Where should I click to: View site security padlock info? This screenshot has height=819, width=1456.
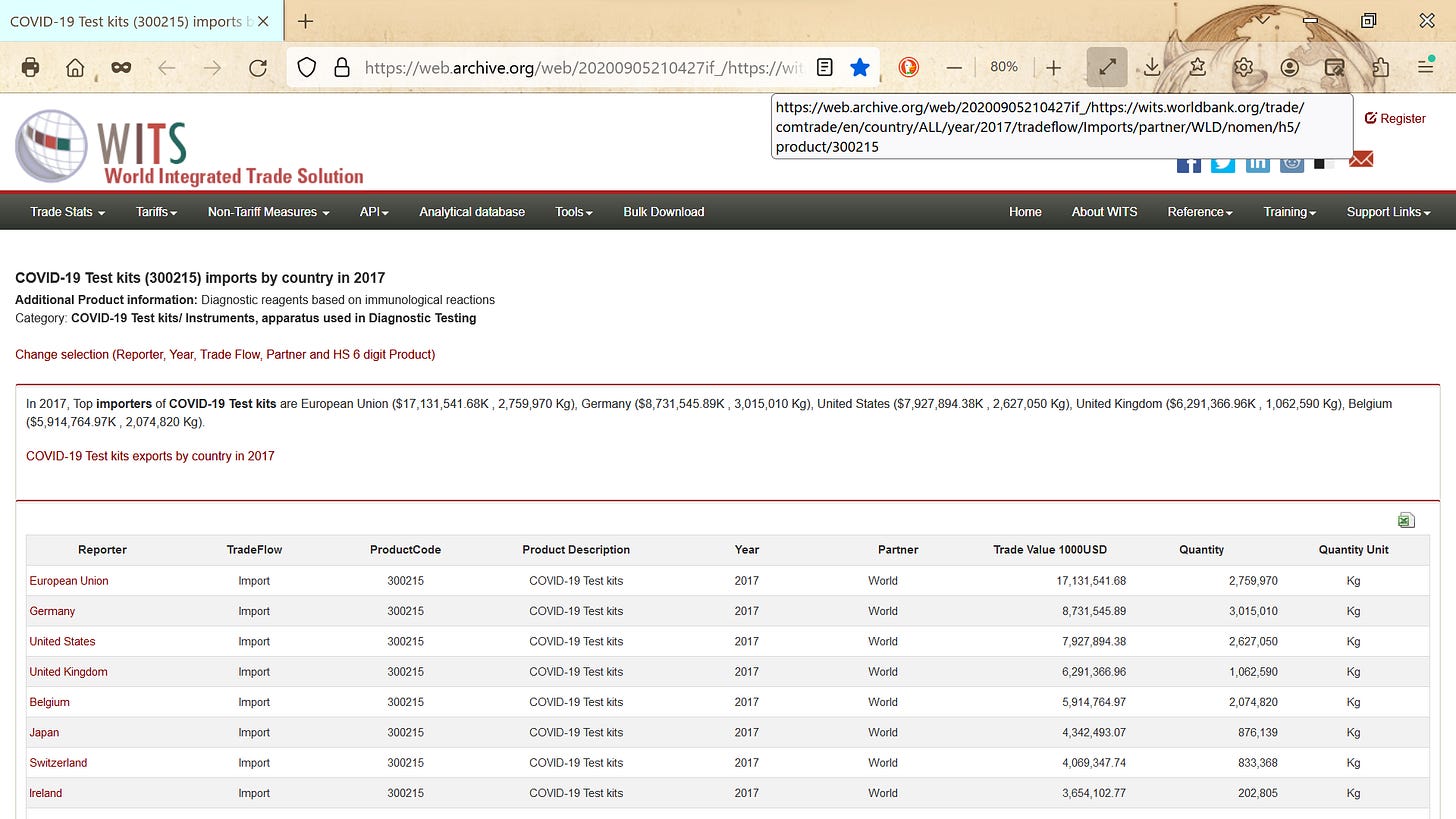coord(342,67)
